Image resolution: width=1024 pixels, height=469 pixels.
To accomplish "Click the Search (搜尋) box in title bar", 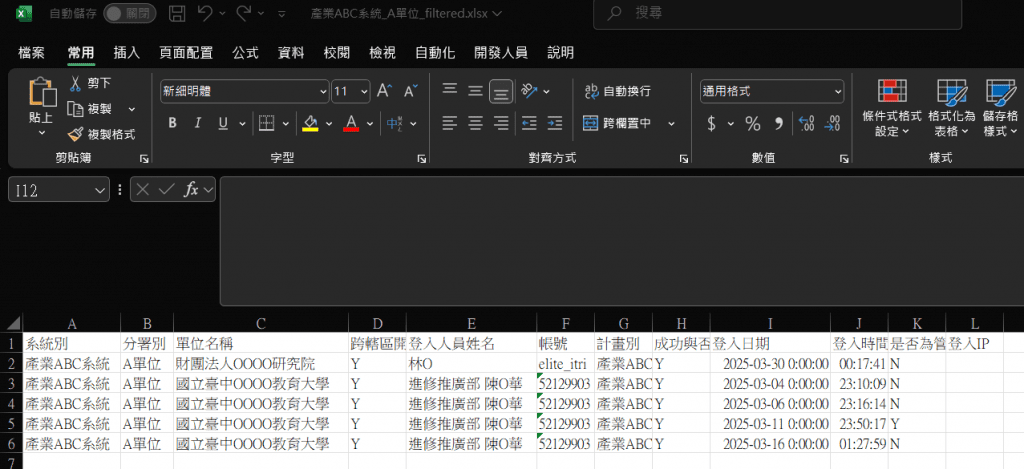I will point(776,14).
